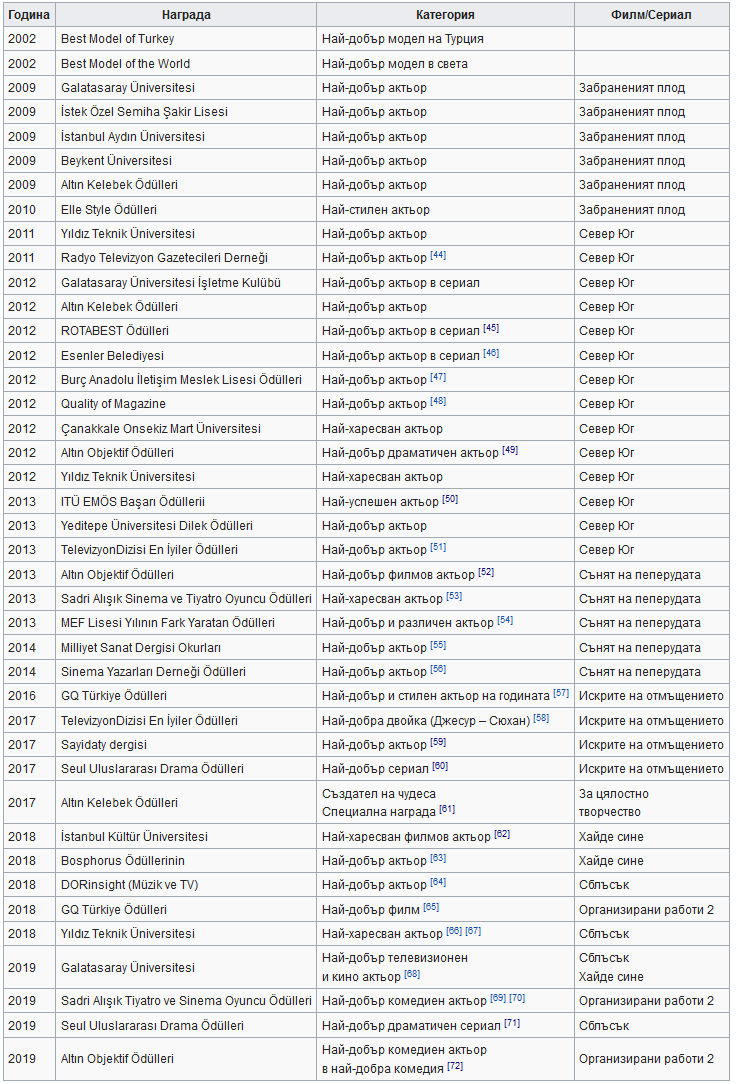Follow citation 61 after Специална награда
Image resolution: width=738 pixels, height=1084 pixels.
tap(447, 809)
